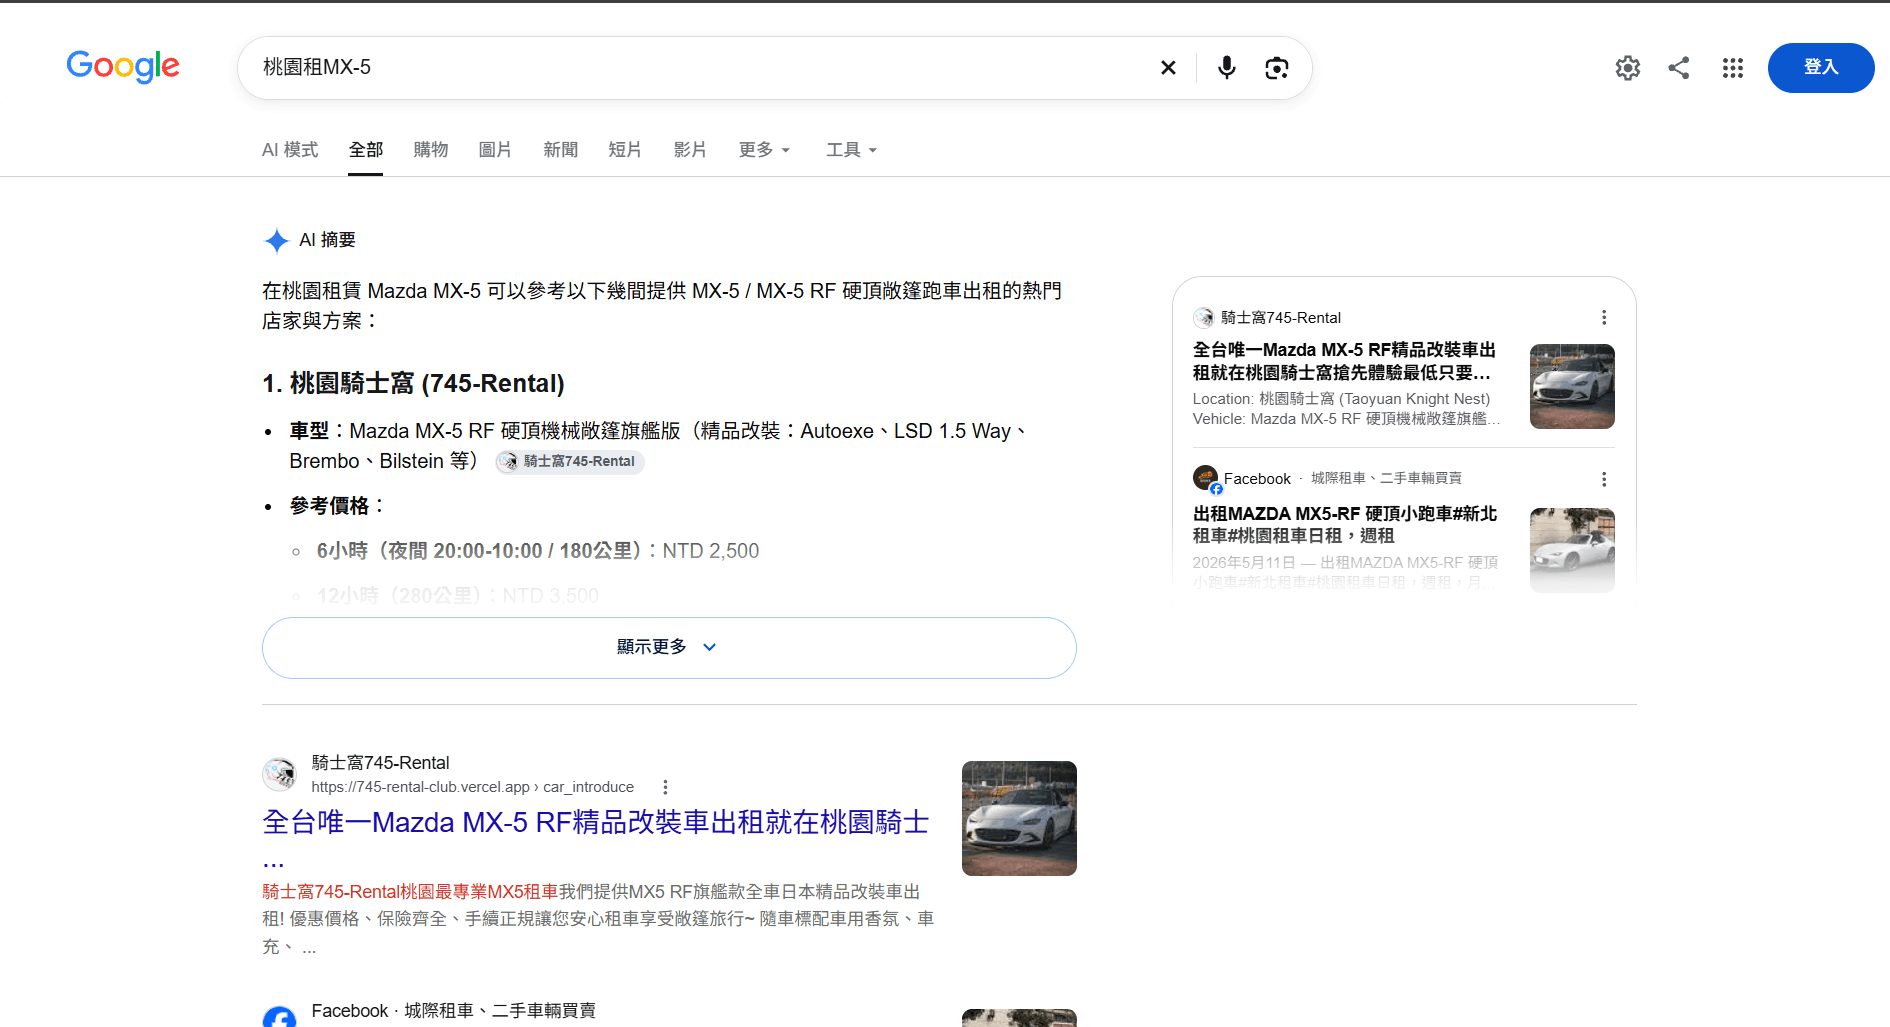Image resolution: width=1890 pixels, height=1027 pixels.
Task: Click the 騎士窩745-Rental favicon in first search result
Action: (279, 774)
